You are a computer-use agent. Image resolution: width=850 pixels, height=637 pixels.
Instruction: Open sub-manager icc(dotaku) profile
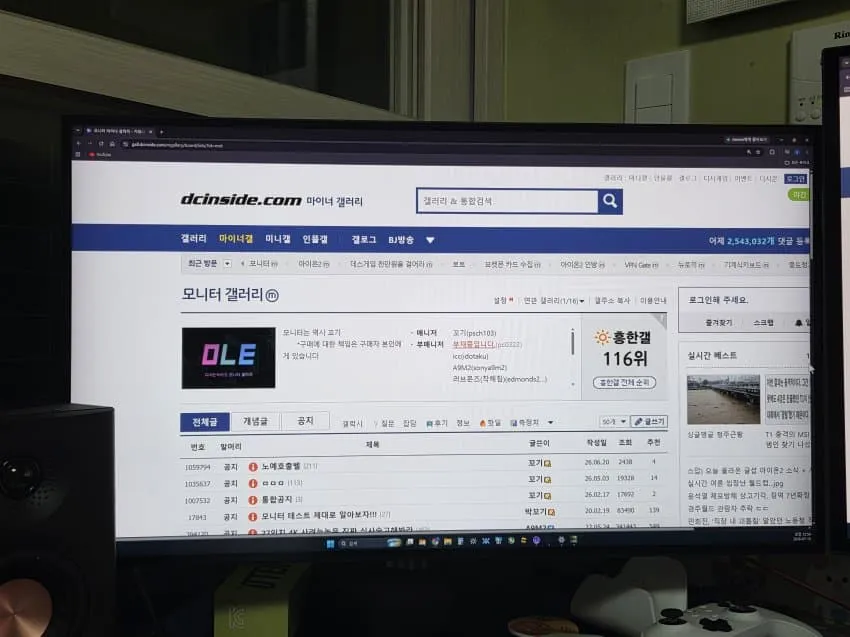(x=471, y=356)
